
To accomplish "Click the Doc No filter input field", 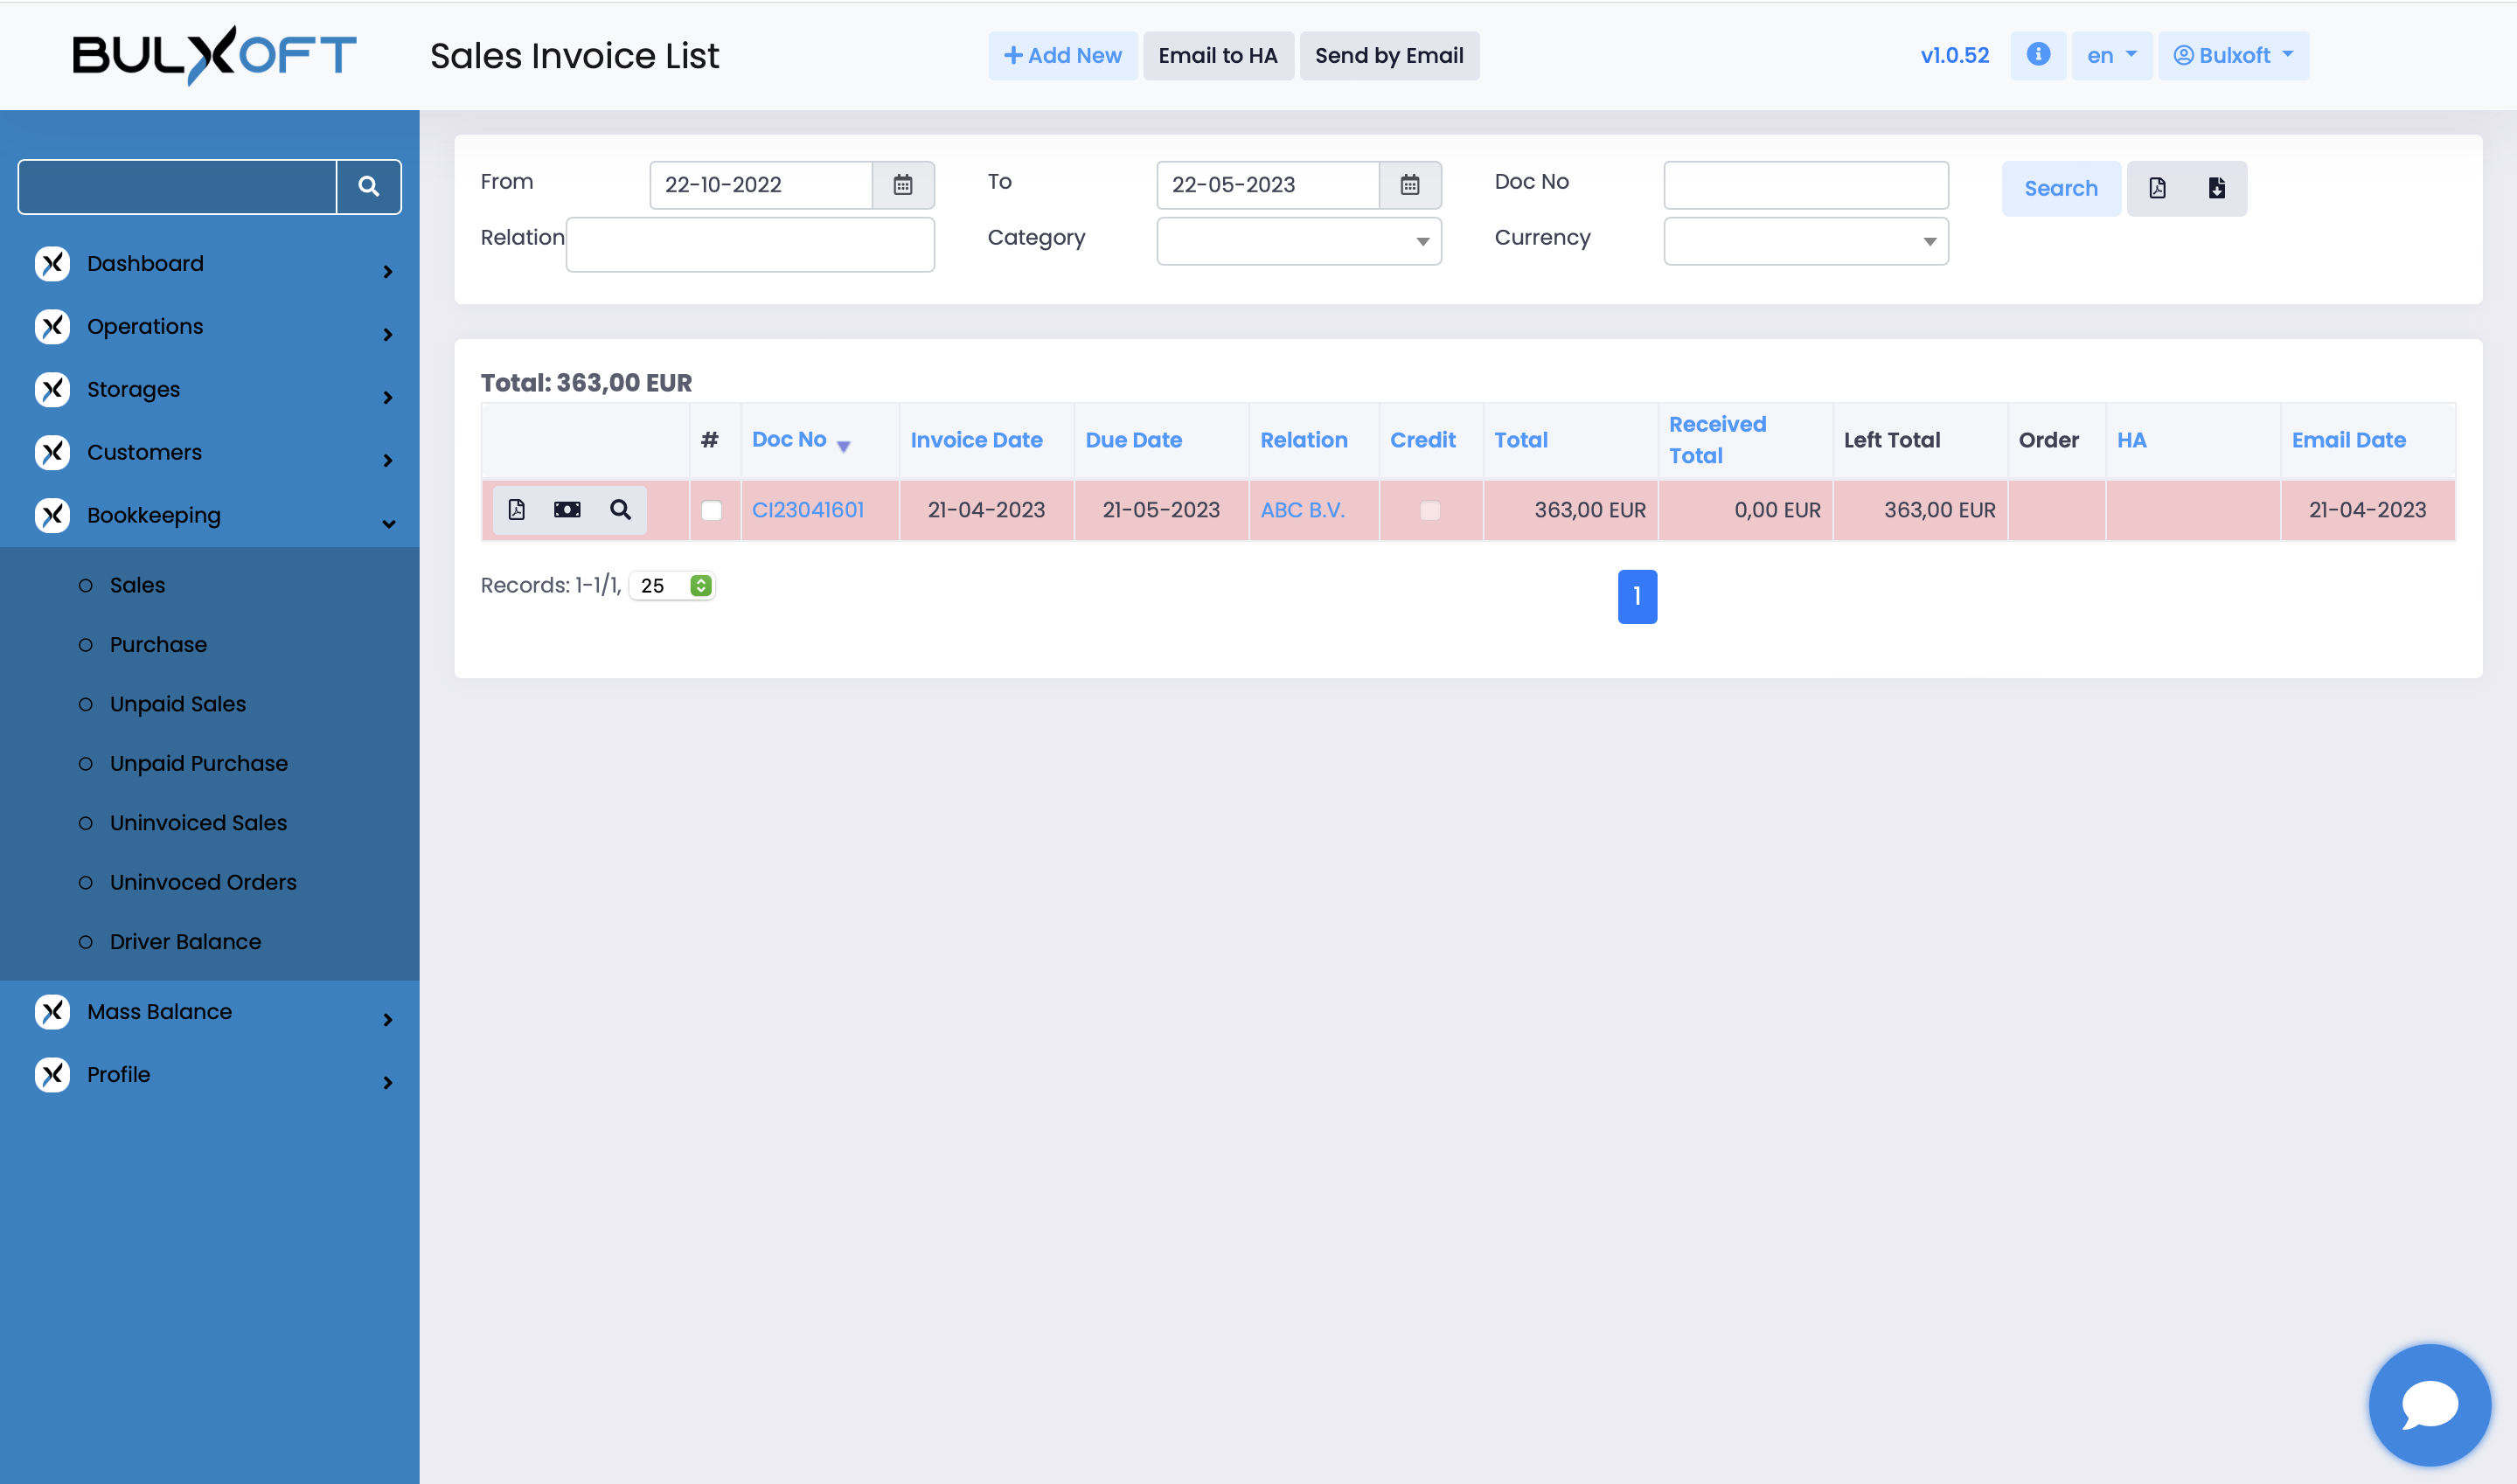I will pyautogui.click(x=1805, y=185).
